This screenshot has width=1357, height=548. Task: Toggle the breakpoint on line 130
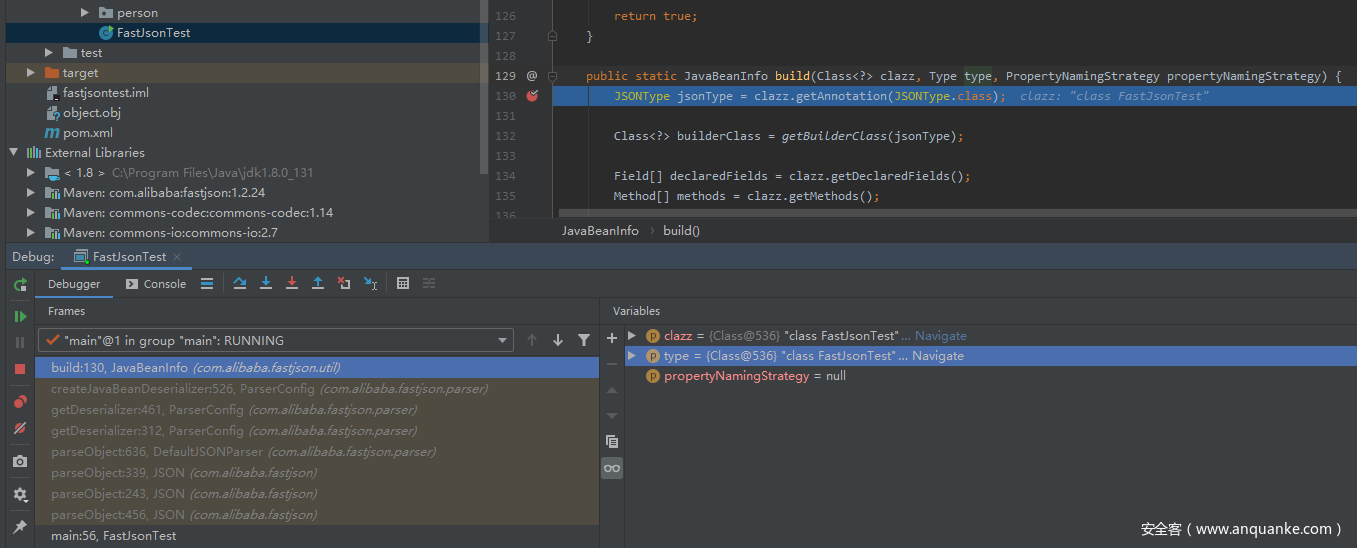click(x=532, y=96)
